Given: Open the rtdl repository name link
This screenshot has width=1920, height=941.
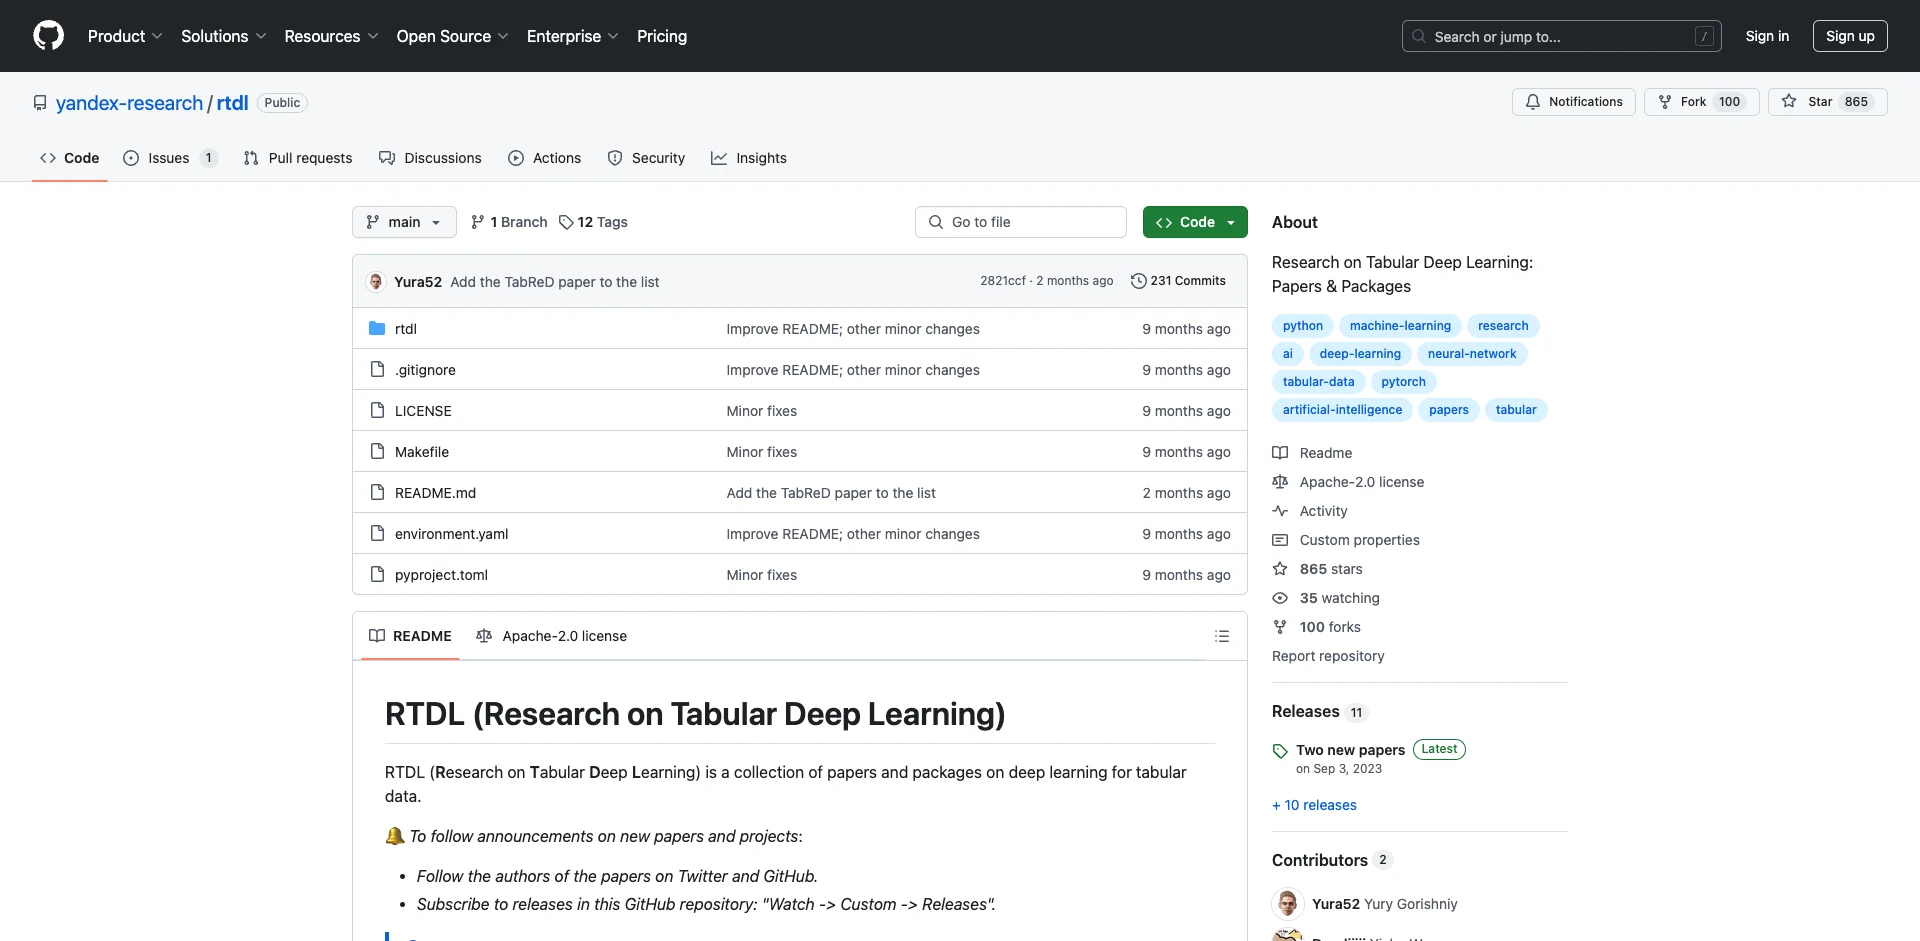Looking at the screenshot, I should (232, 103).
